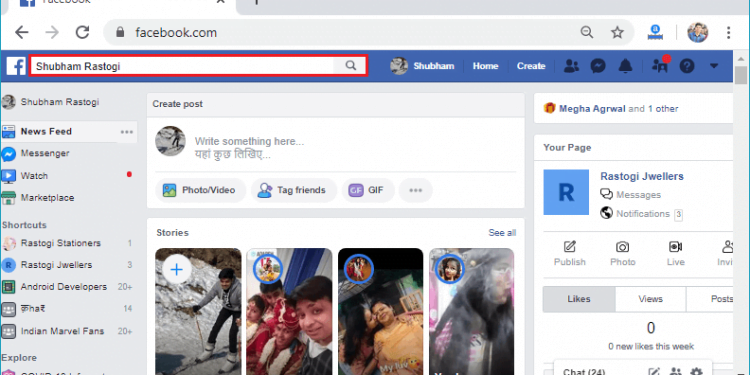The width and height of the screenshot is (750, 375).
Task: Click the Facebook logo icon
Action: [16, 66]
